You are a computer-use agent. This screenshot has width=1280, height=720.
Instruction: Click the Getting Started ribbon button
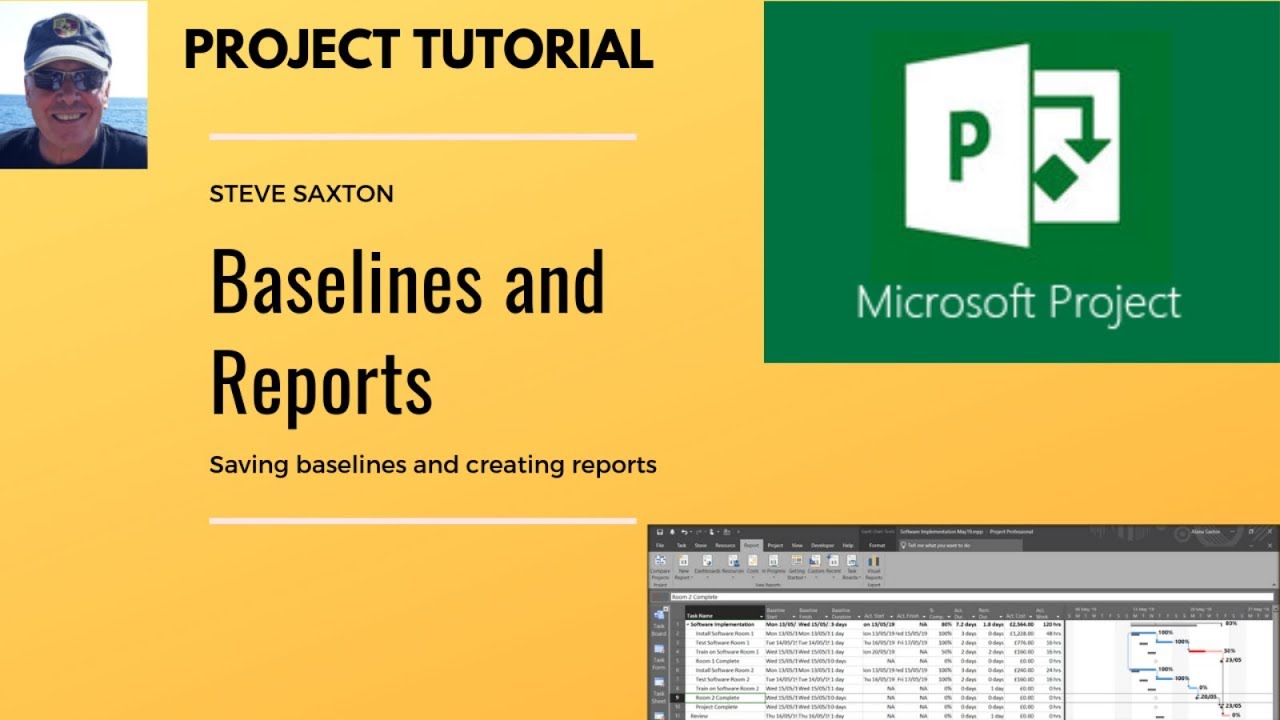click(797, 566)
